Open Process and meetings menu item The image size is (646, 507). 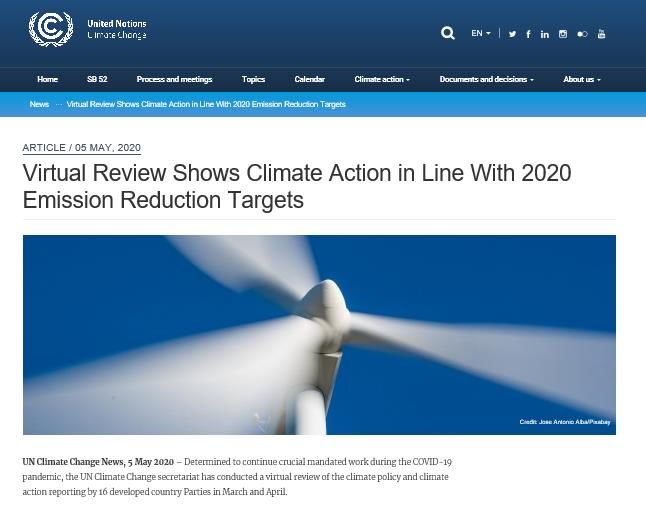(x=174, y=79)
